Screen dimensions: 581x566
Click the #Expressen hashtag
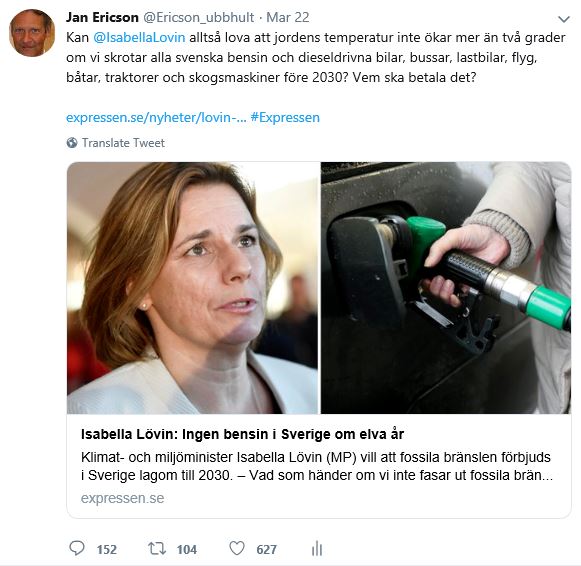point(285,117)
